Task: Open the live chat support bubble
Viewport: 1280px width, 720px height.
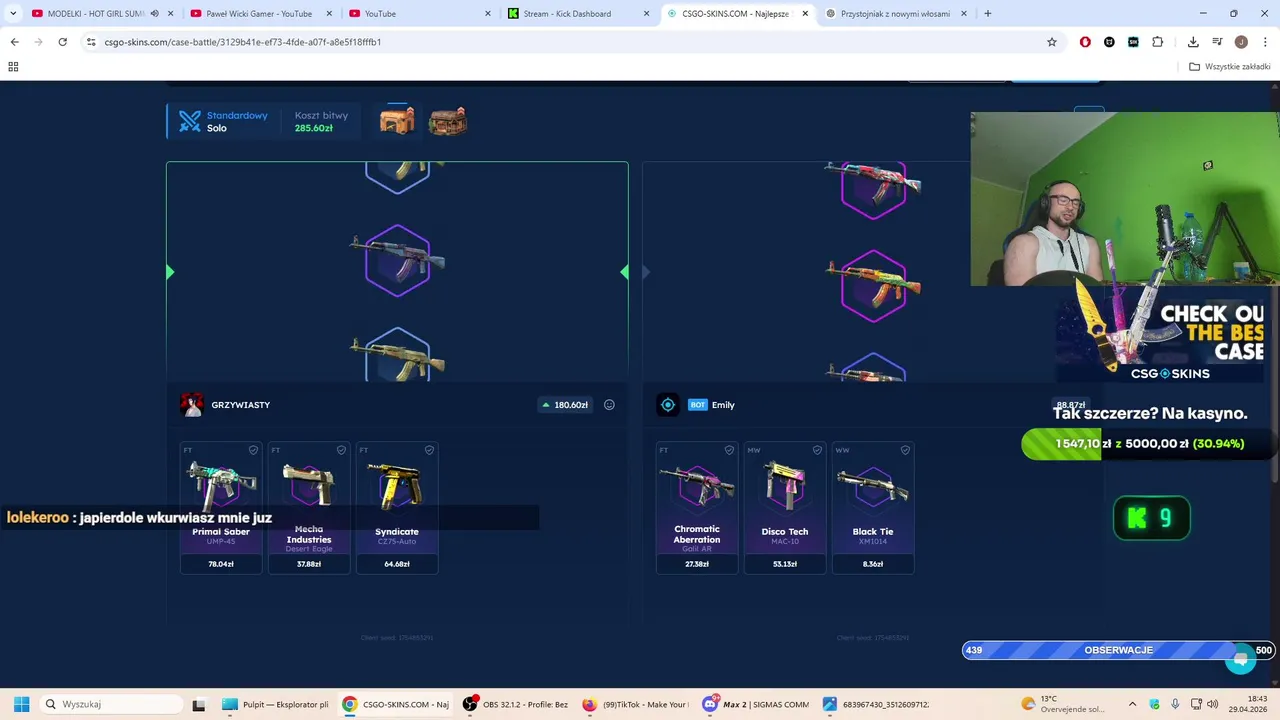Action: [x=1240, y=659]
